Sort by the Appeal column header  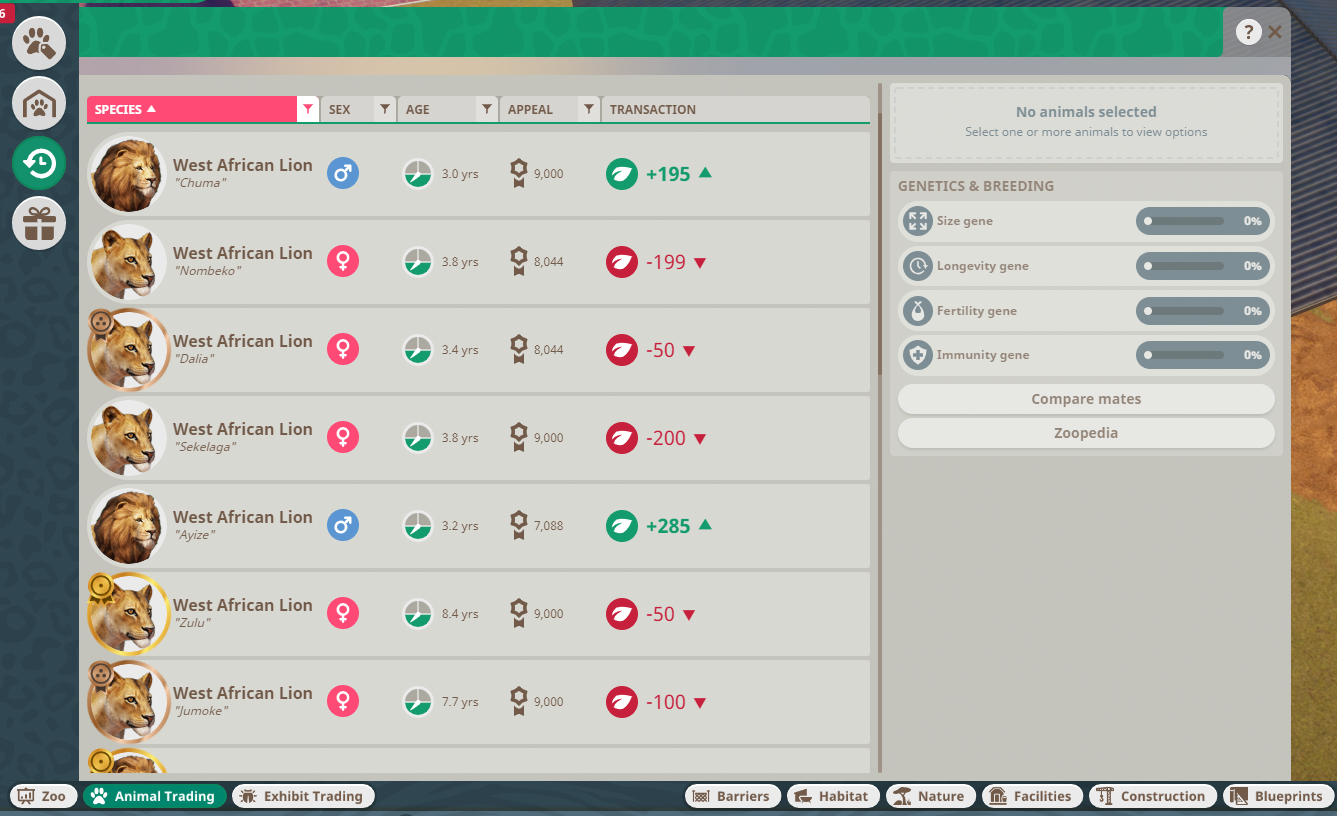coord(539,109)
